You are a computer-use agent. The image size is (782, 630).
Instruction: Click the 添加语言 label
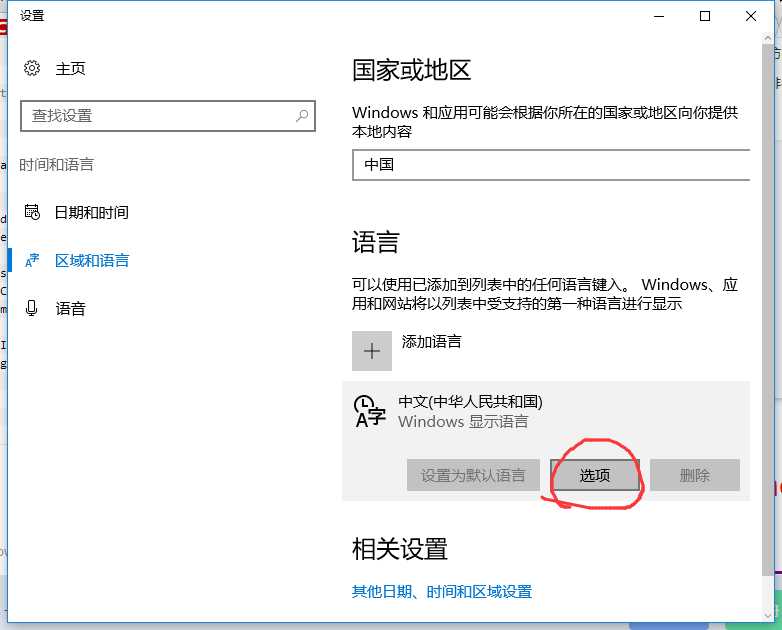coord(431,342)
